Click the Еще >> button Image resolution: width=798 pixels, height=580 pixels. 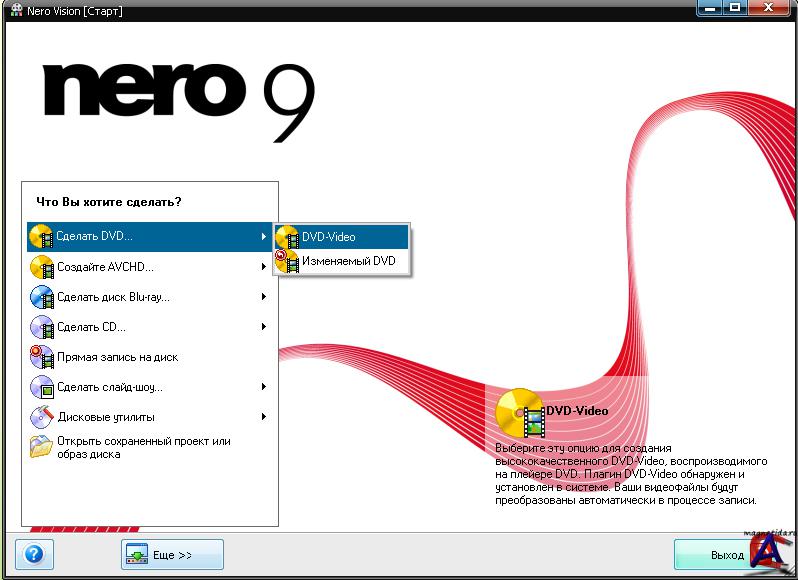tap(172, 555)
